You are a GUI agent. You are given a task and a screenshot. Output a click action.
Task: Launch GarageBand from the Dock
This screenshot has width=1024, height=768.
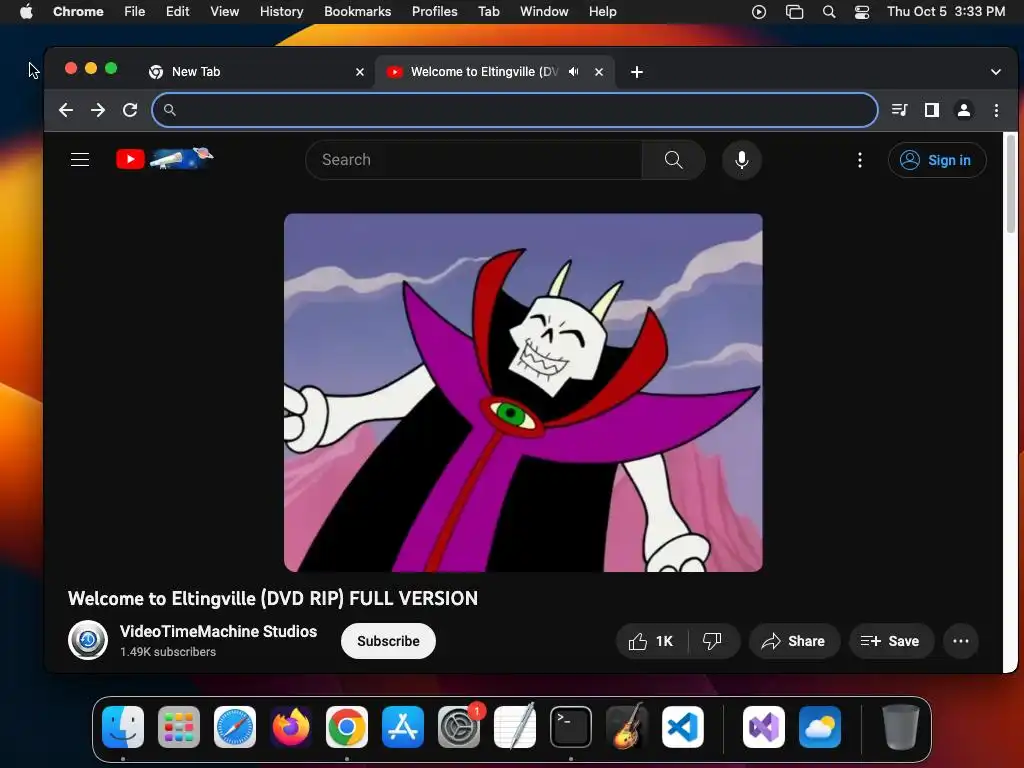pyautogui.click(x=627, y=727)
